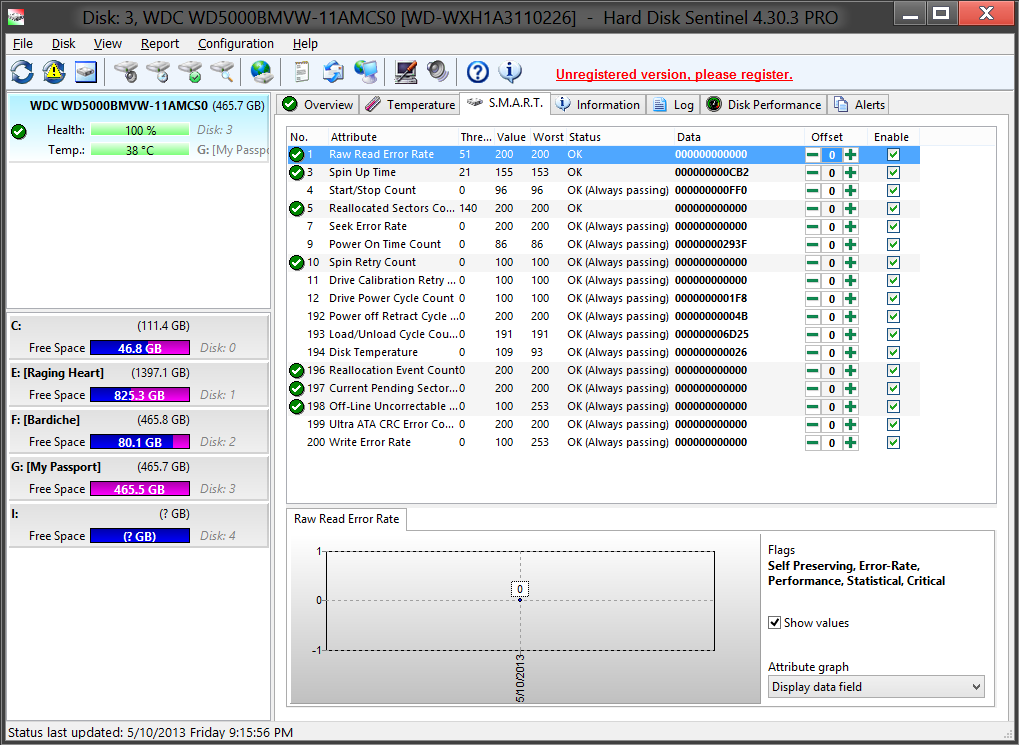Screen dimensions: 1019x745
Task: Toggle Enable checkbox for Power On Time Count
Action: pyautogui.click(x=894, y=245)
